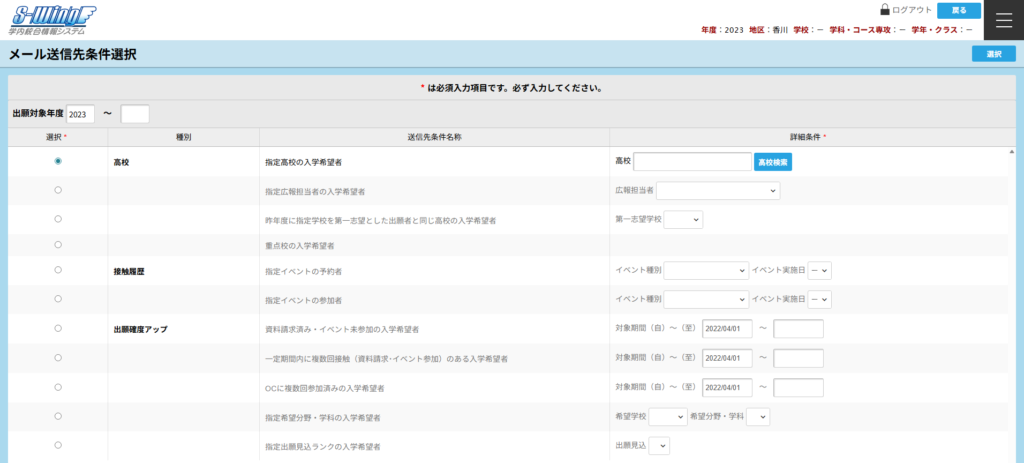Select the 重点校の入学希望者 radio button
1024x463 pixels.
click(58, 244)
